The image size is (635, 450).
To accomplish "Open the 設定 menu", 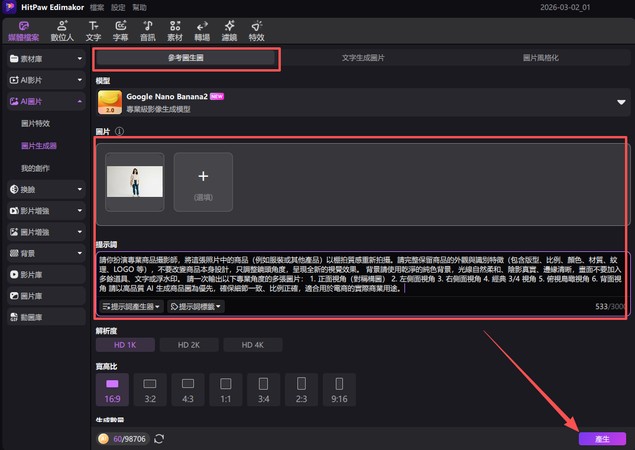I will click(118, 7).
